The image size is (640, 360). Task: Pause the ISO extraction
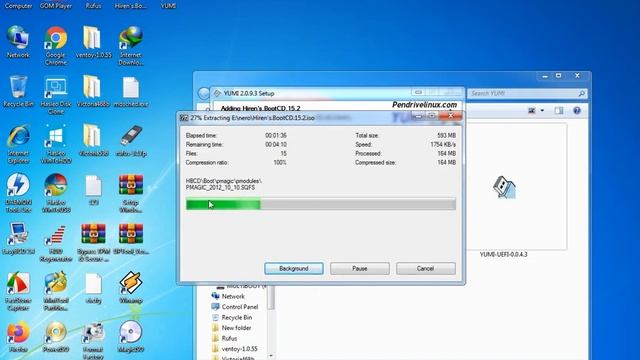[x=360, y=269]
